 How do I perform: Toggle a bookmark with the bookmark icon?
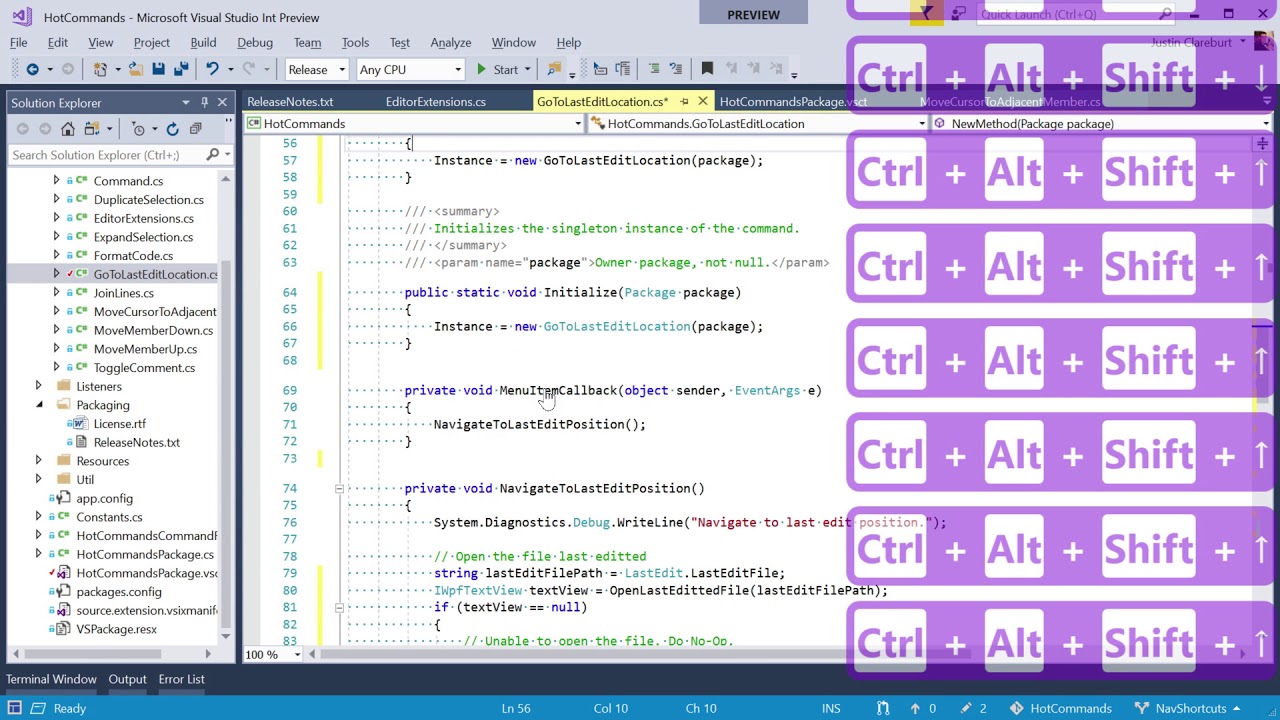tap(707, 69)
